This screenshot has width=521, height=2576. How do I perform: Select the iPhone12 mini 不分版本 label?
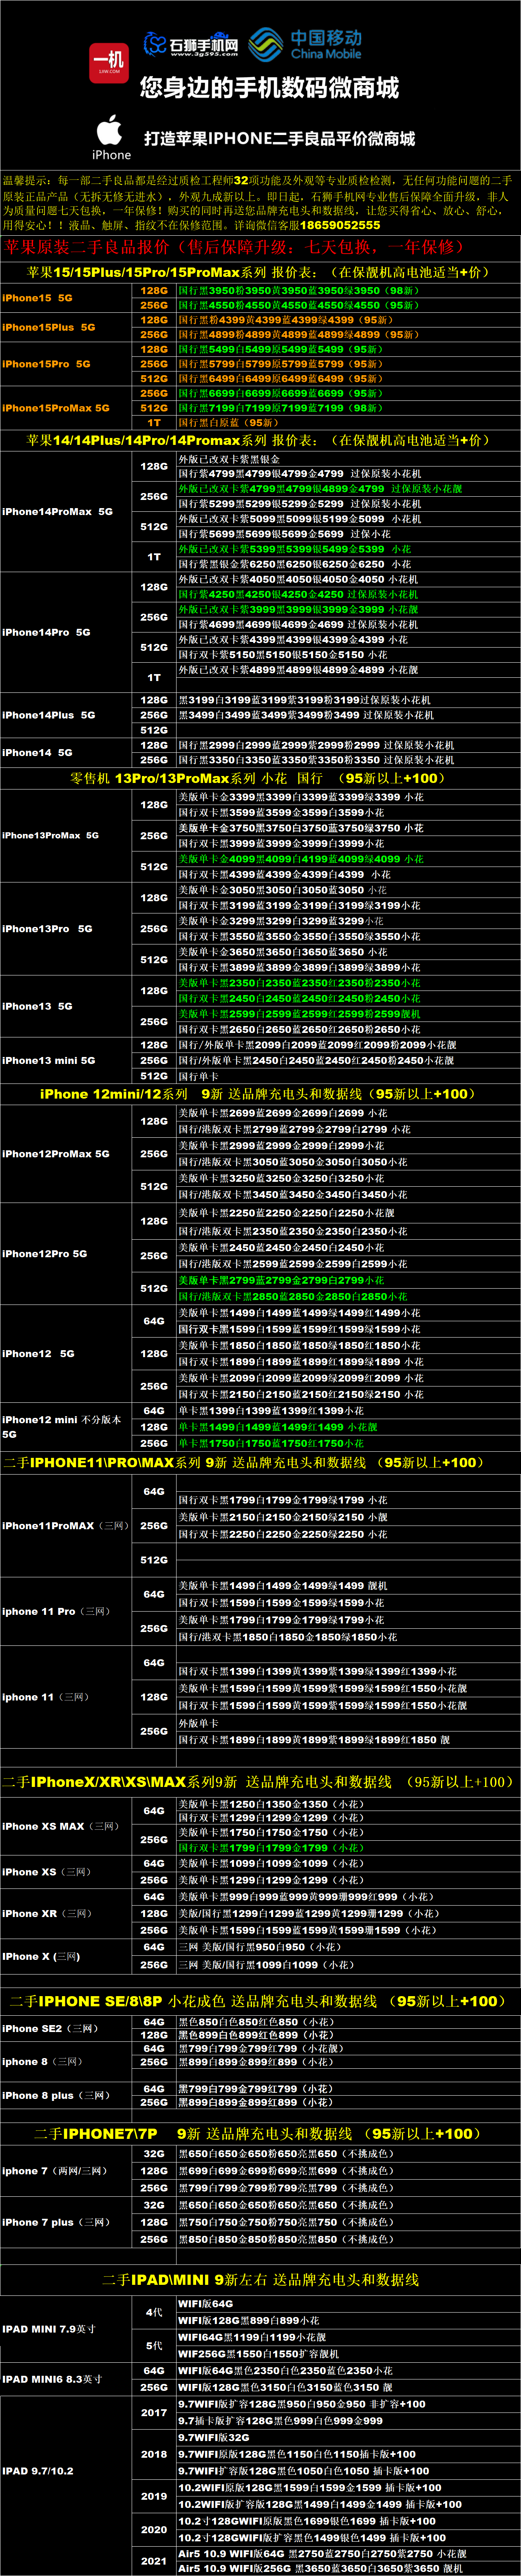click(62, 1426)
